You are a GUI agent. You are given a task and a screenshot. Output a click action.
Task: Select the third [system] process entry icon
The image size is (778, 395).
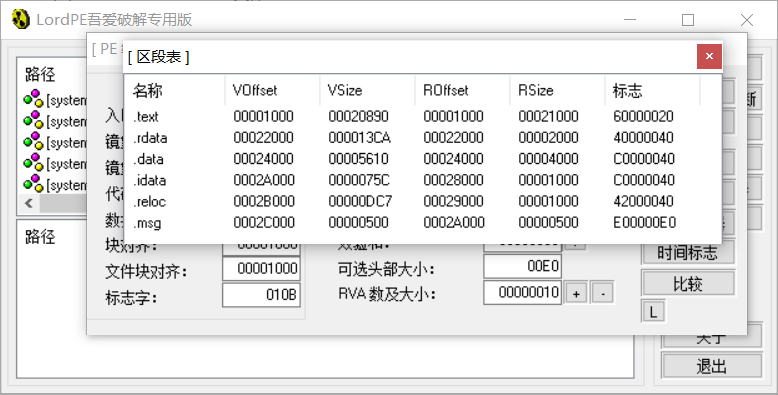point(34,142)
